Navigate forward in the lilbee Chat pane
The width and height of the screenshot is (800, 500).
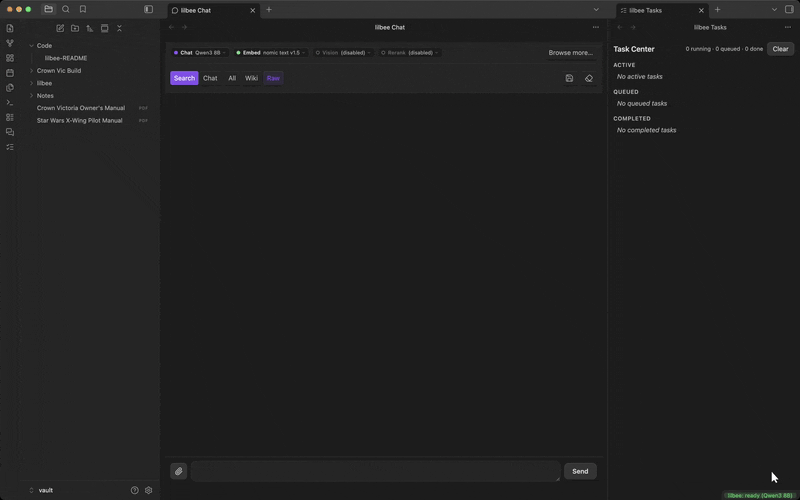tap(184, 27)
